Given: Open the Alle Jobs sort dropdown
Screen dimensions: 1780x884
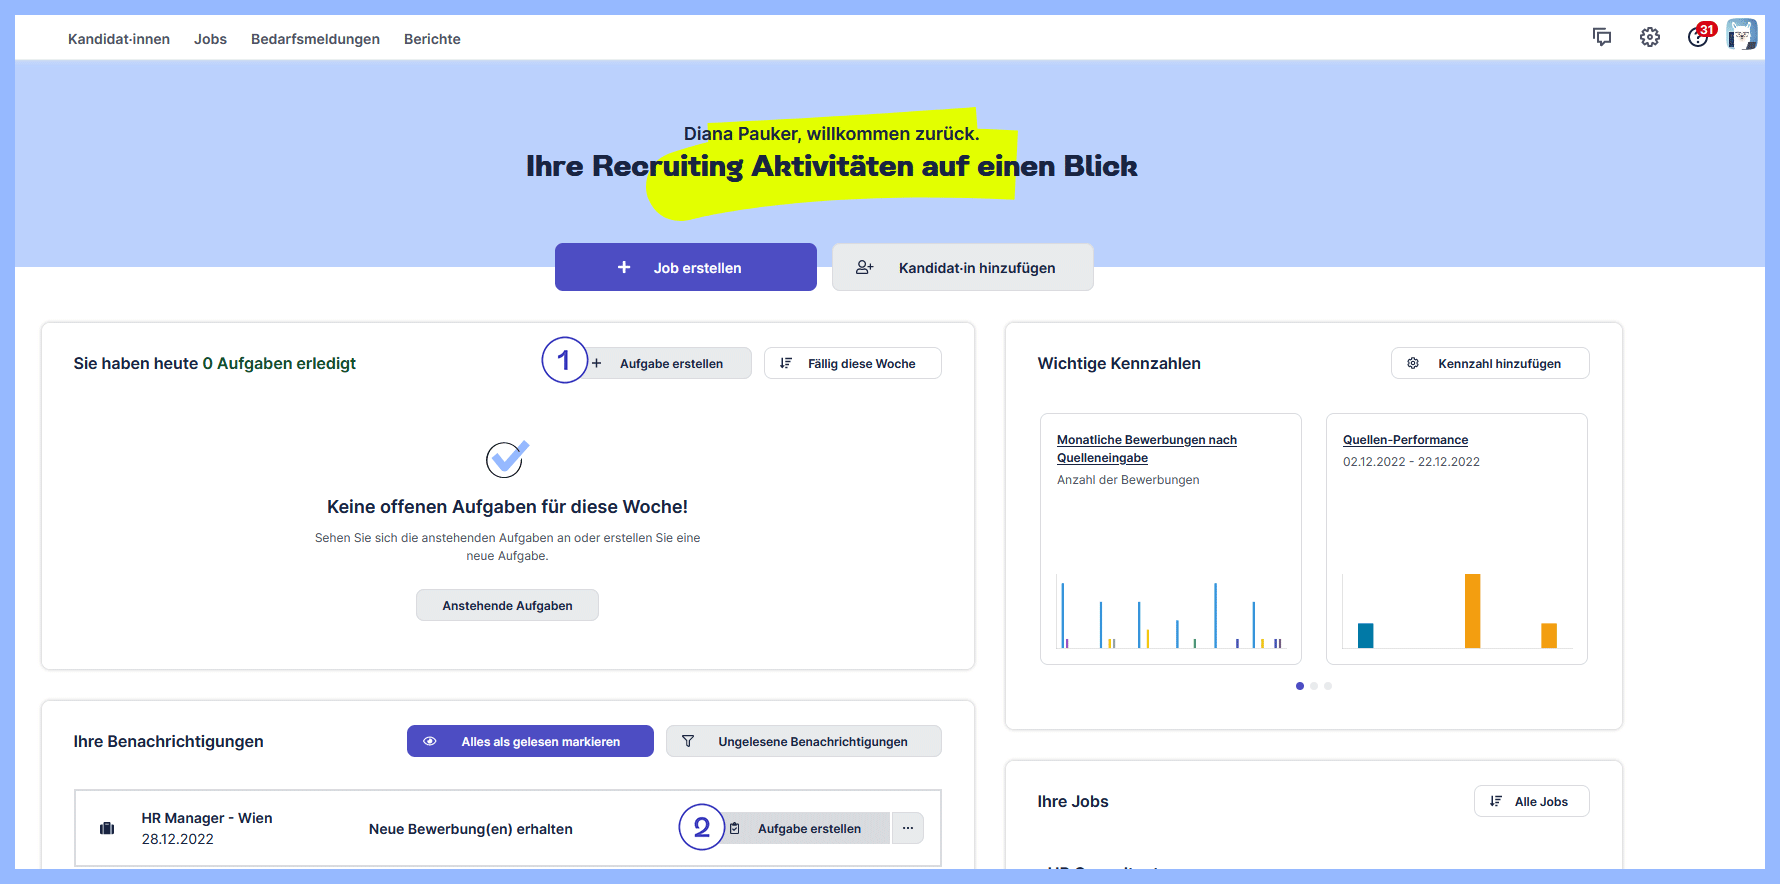Looking at the screenshot, I should pos(1531,801).
